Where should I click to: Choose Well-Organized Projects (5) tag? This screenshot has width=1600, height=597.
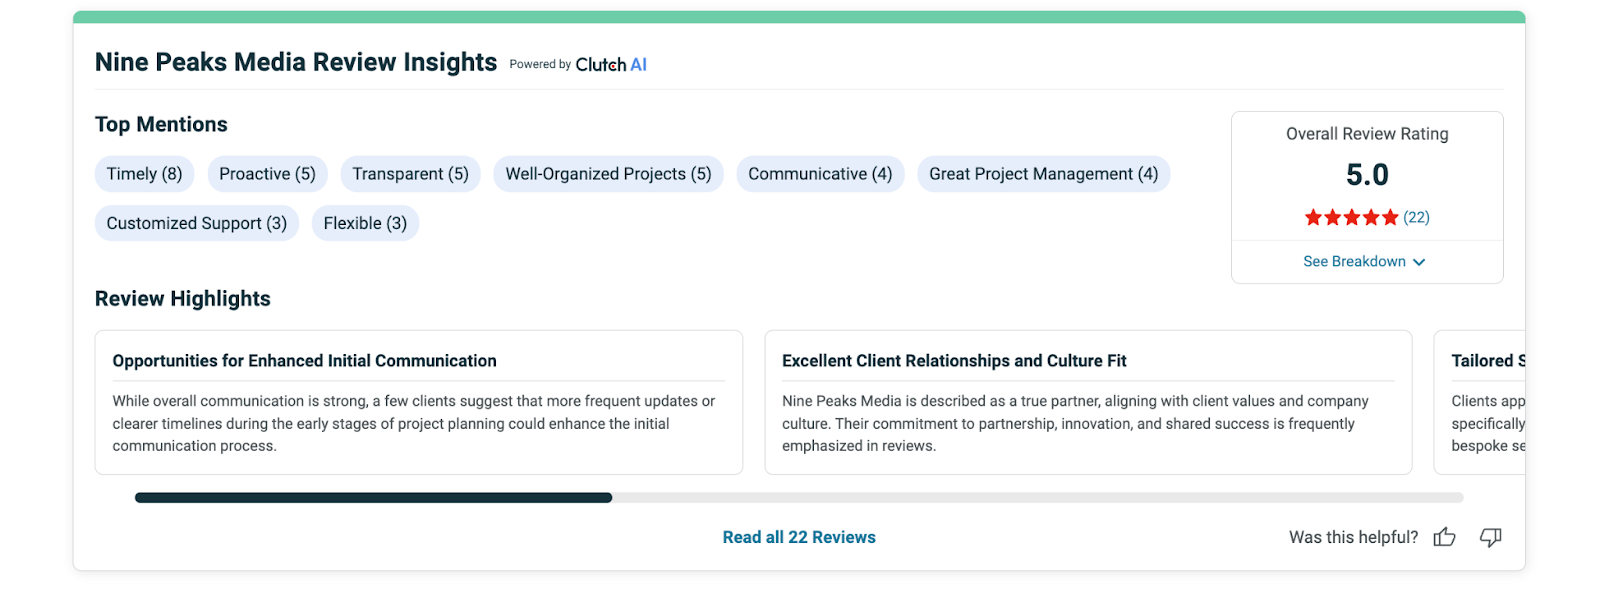pyautogui.click(x=608, y=174)
